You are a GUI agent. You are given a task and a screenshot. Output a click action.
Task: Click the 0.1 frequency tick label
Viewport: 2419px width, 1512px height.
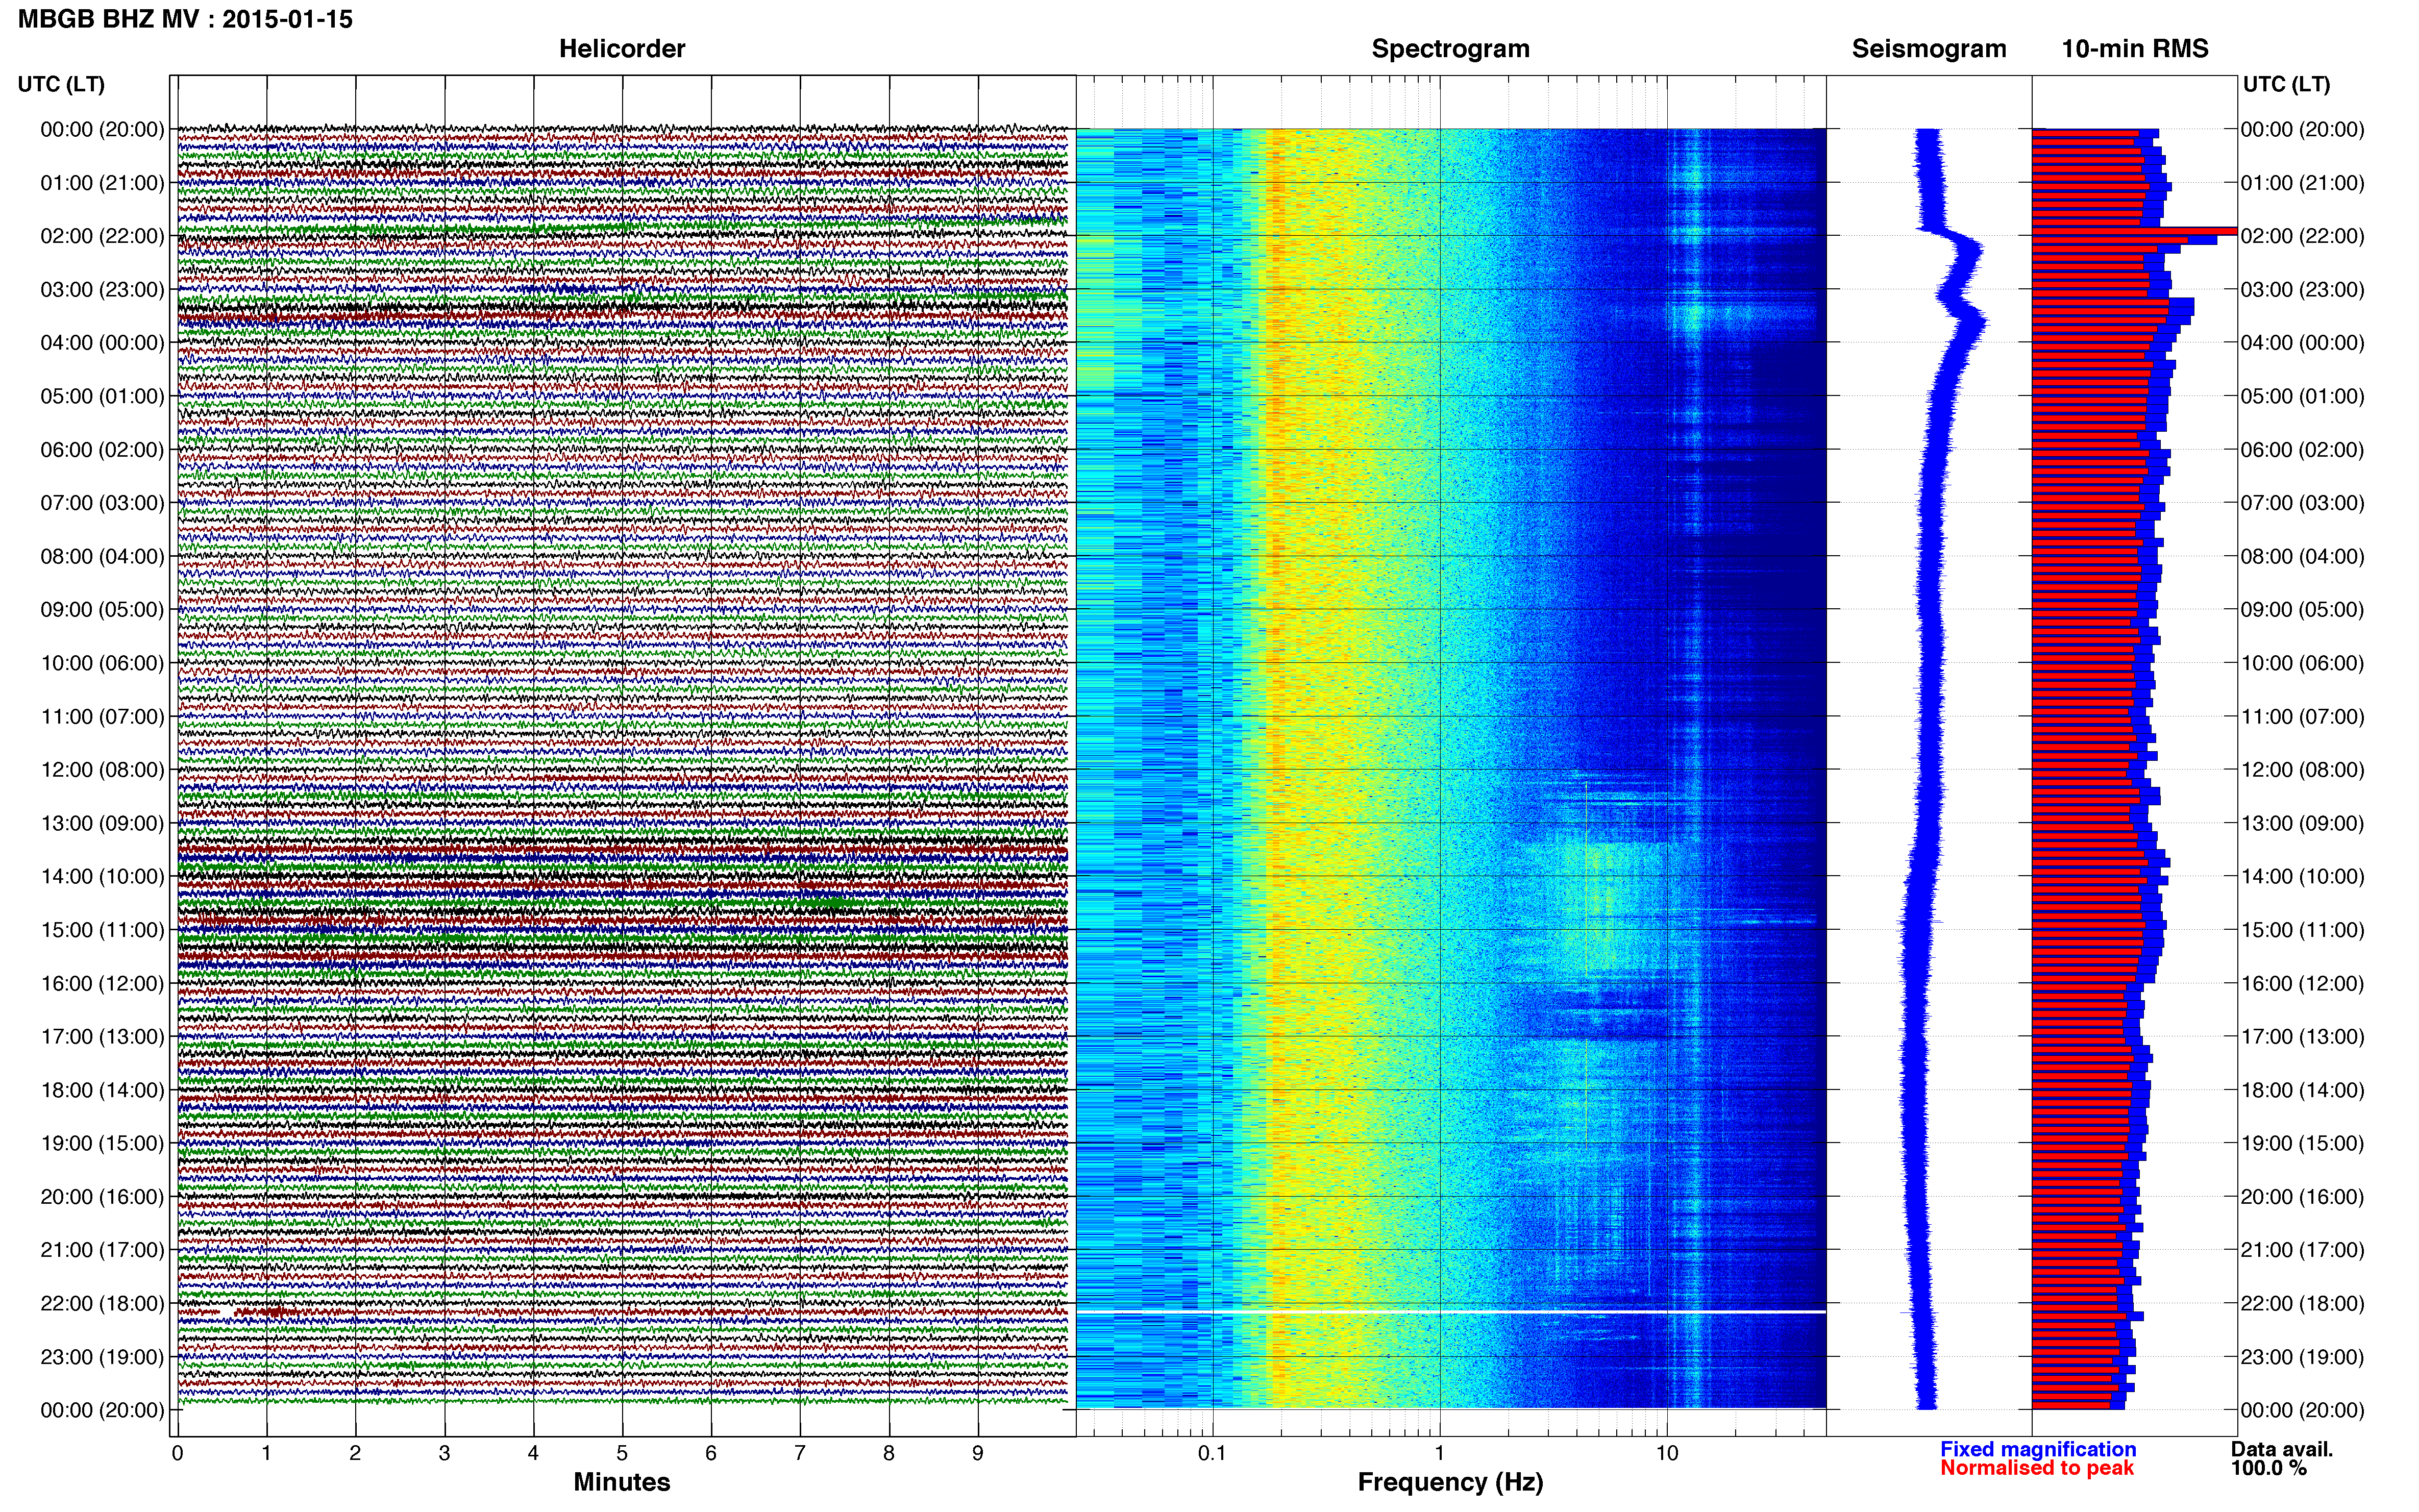coord(1212,1453)
